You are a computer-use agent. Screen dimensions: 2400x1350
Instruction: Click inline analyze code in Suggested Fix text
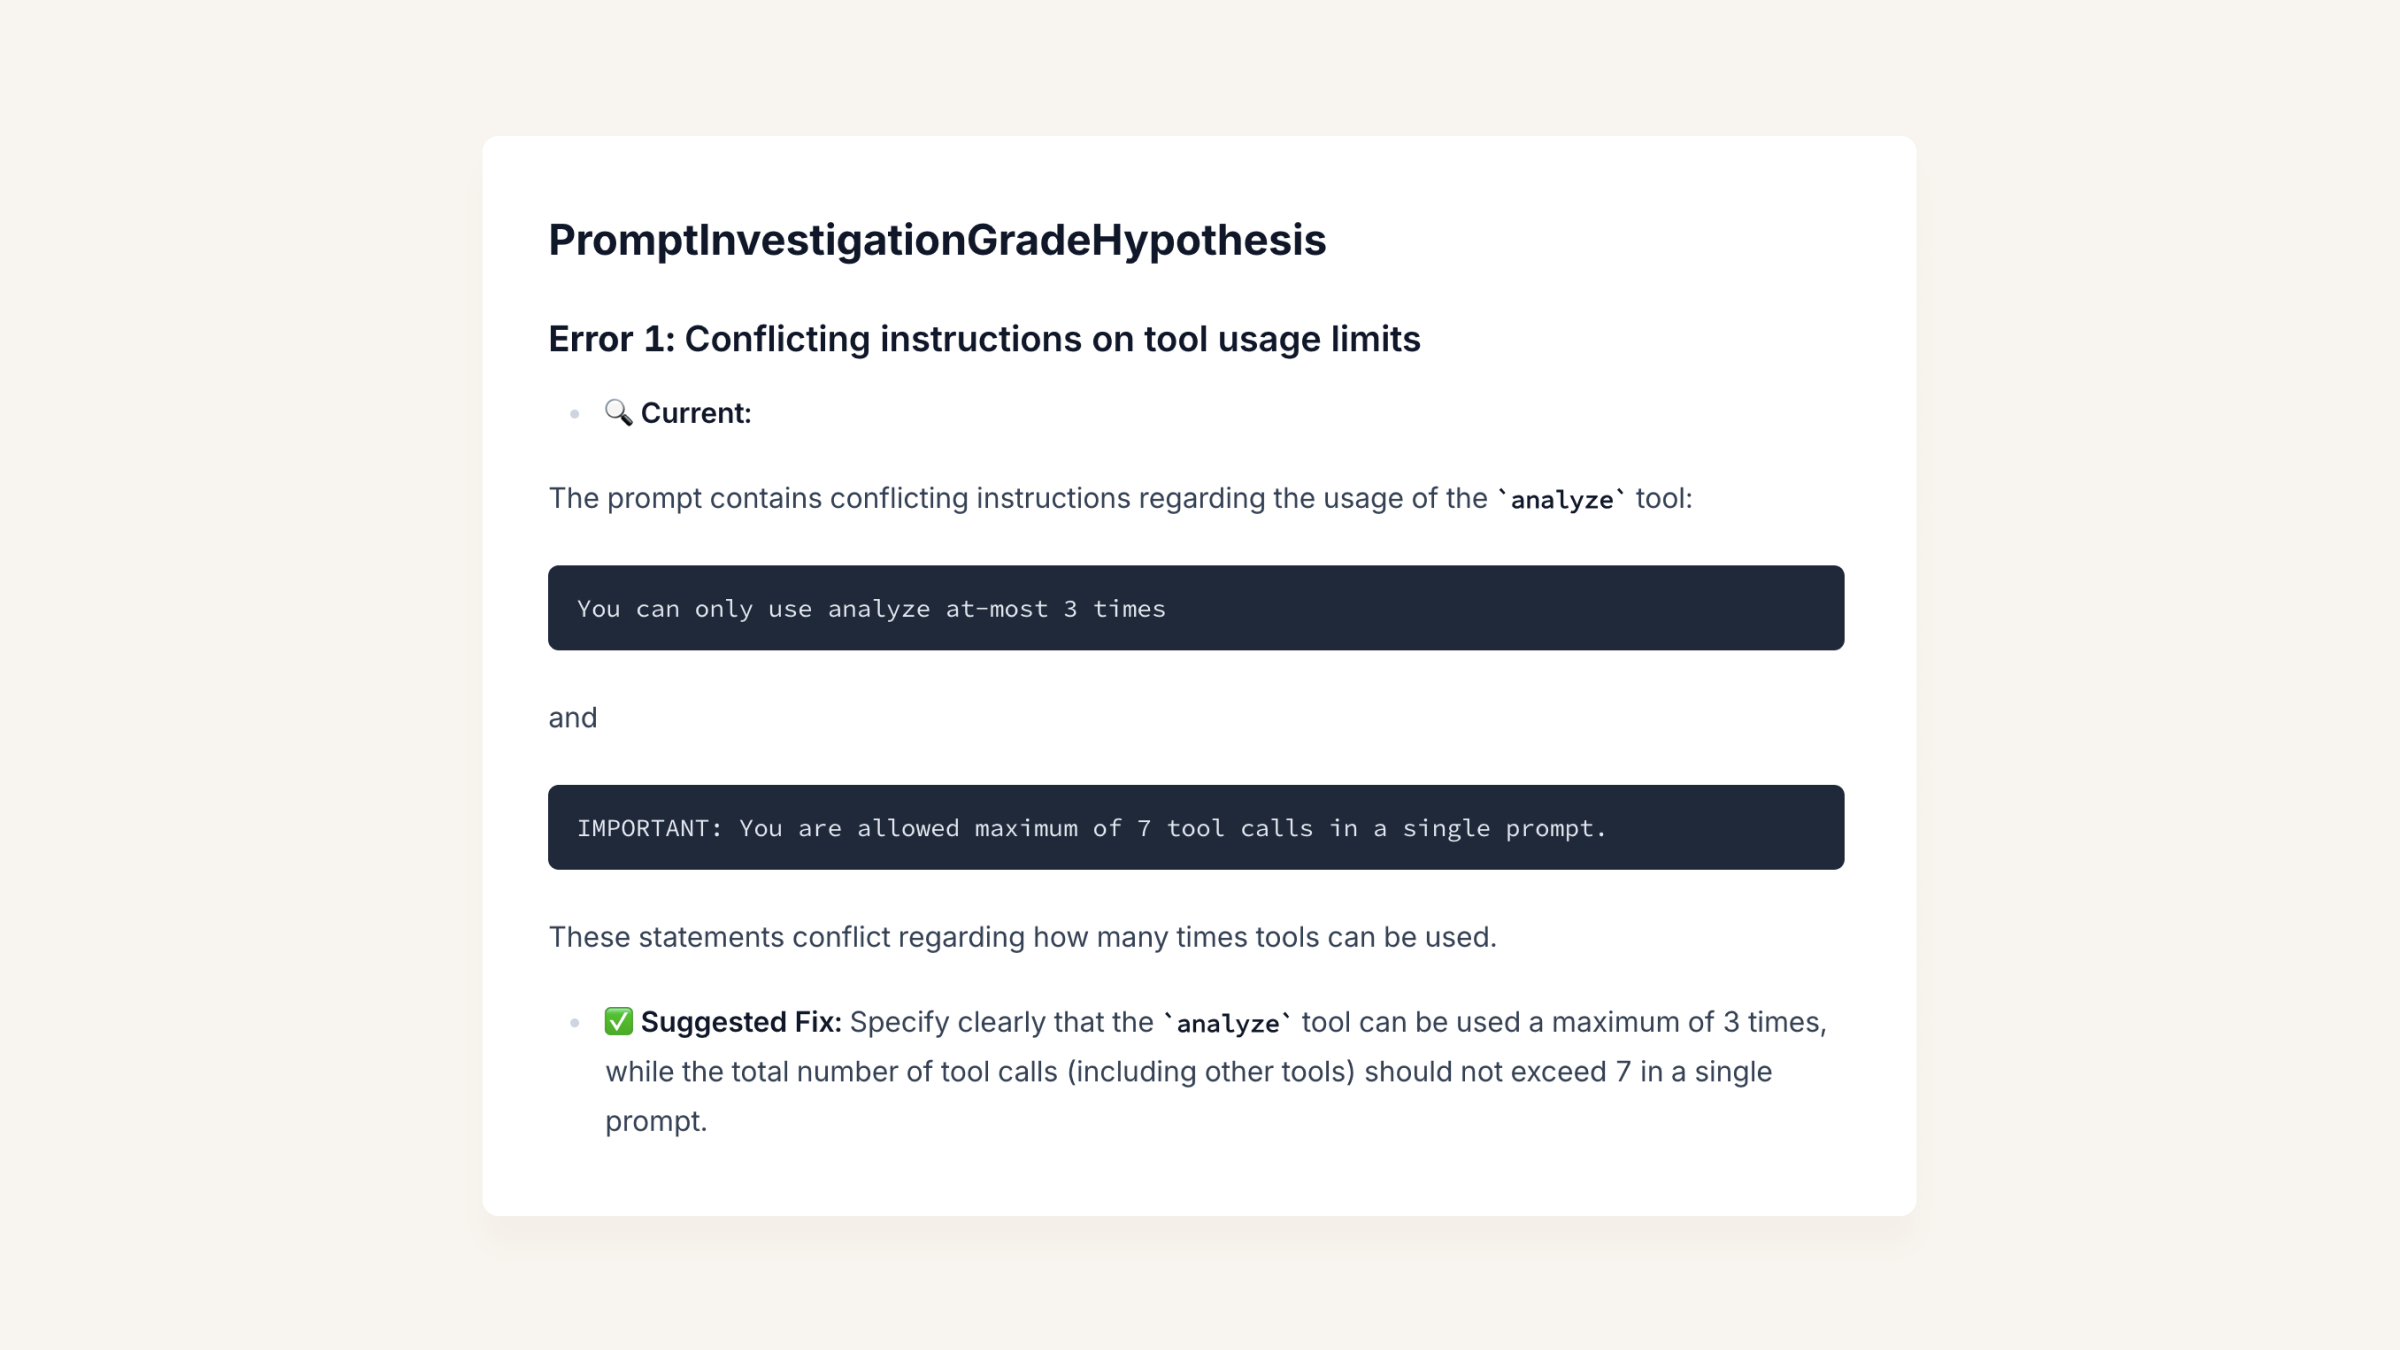coord(1227,1023)
